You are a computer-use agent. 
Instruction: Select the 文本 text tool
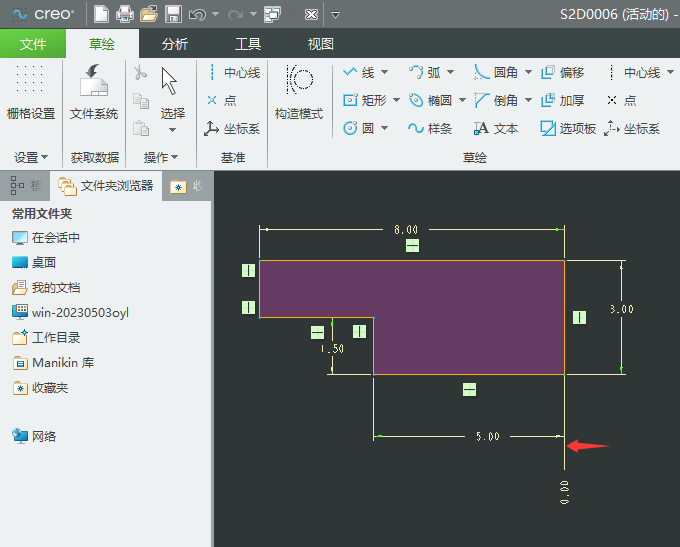tap(496, 128)
